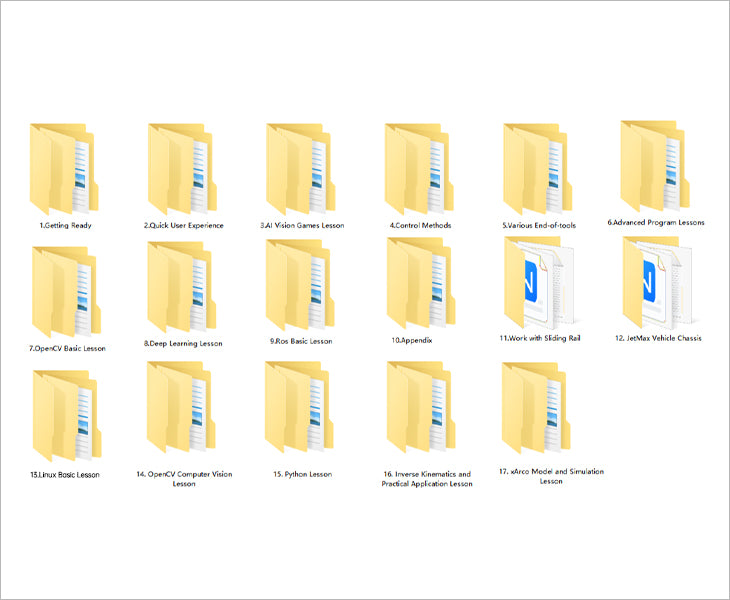730x600 pixels.
Task: Open the 15. Python Lesson folder icon
Action: pos(300,410)
